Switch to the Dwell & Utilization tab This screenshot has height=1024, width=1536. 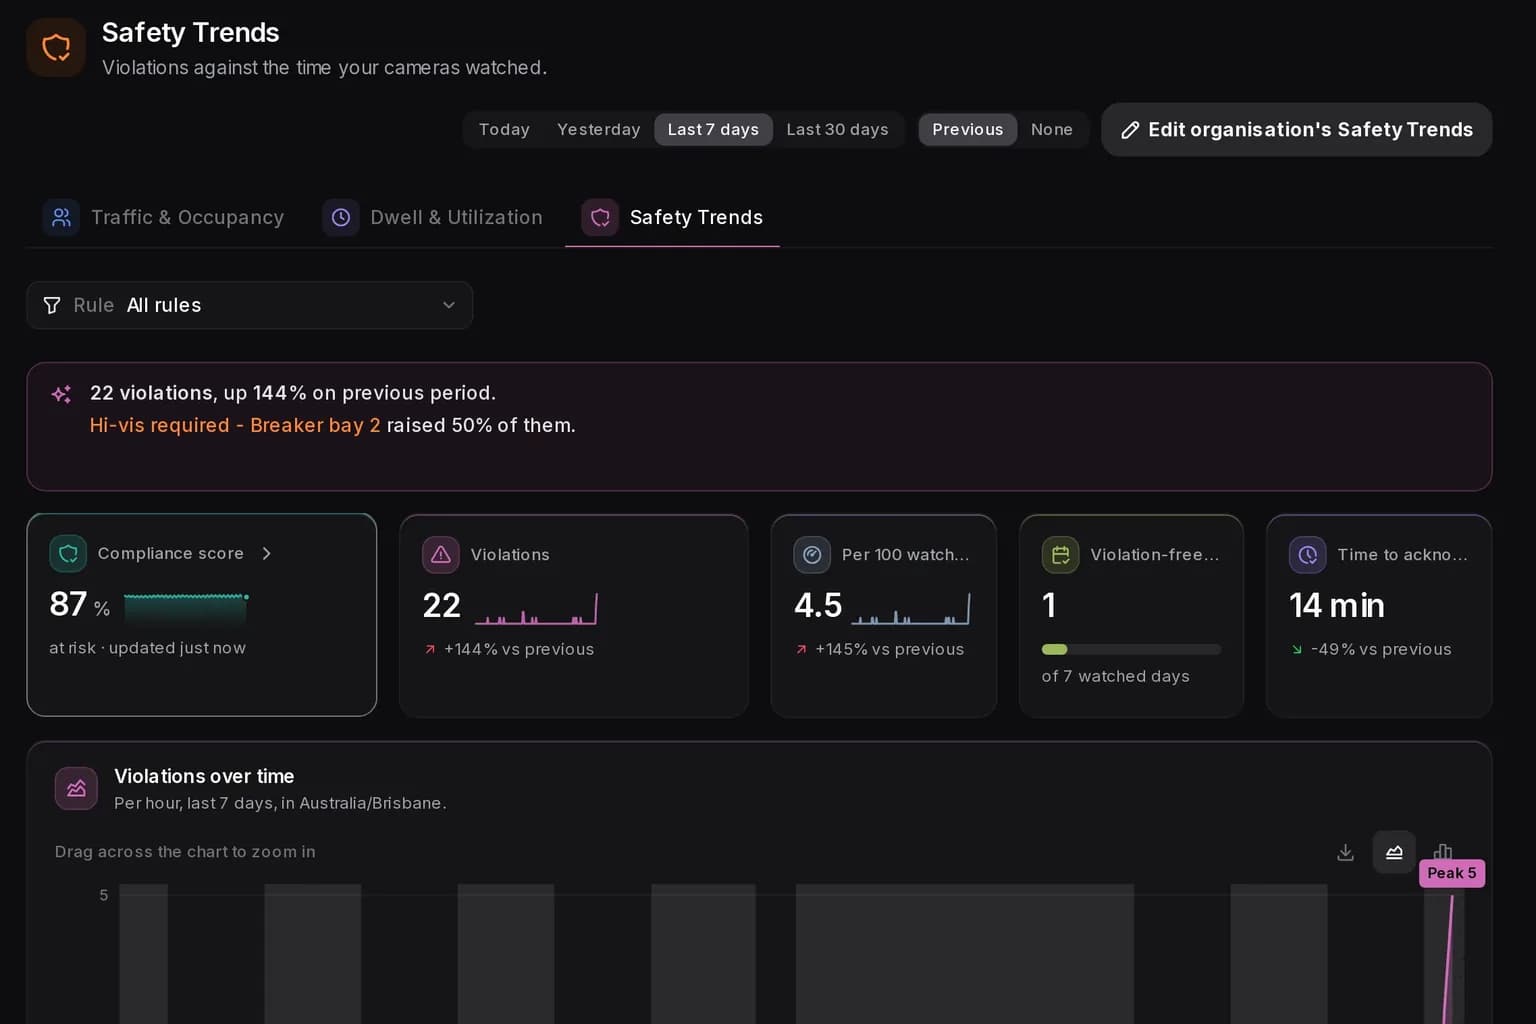click(433, 218)
